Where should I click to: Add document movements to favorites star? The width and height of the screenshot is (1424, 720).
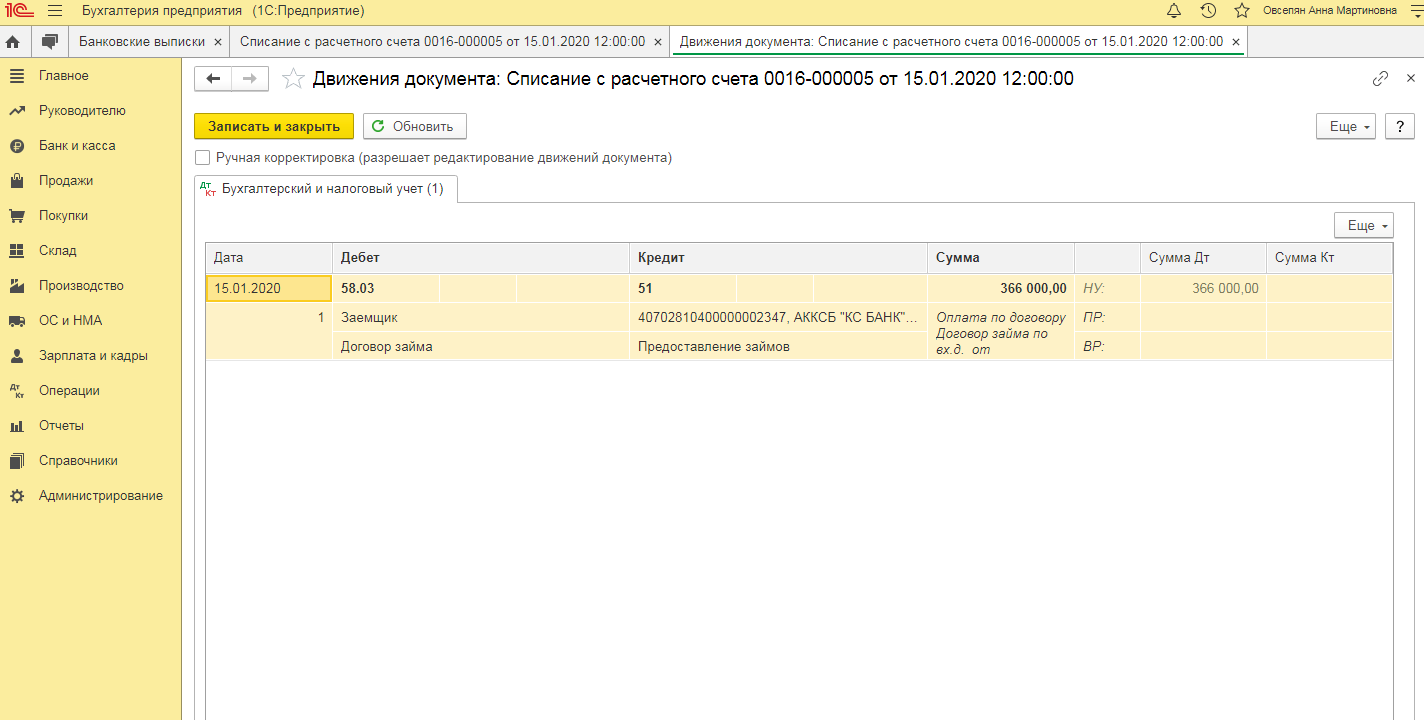(293, 79)
